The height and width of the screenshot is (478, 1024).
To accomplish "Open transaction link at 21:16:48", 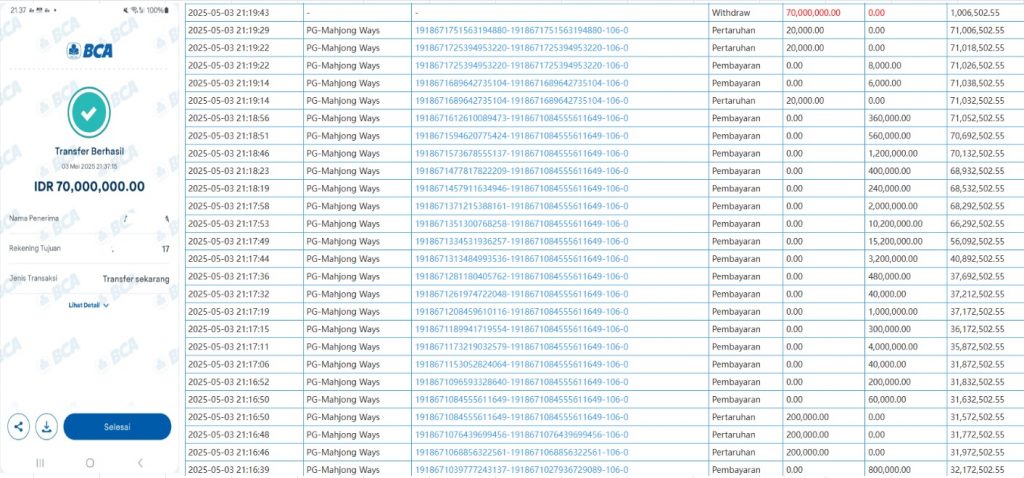I will click(522, 434).
